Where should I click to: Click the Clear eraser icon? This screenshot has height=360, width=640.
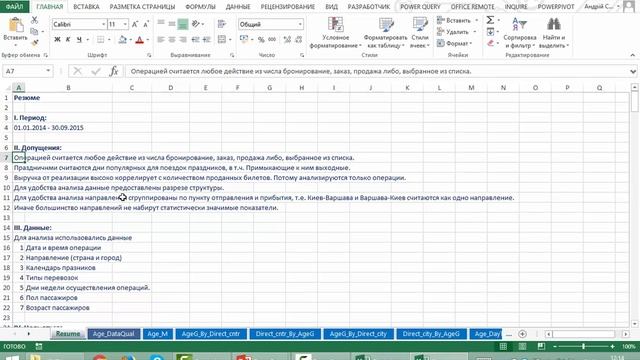point(490,43)
